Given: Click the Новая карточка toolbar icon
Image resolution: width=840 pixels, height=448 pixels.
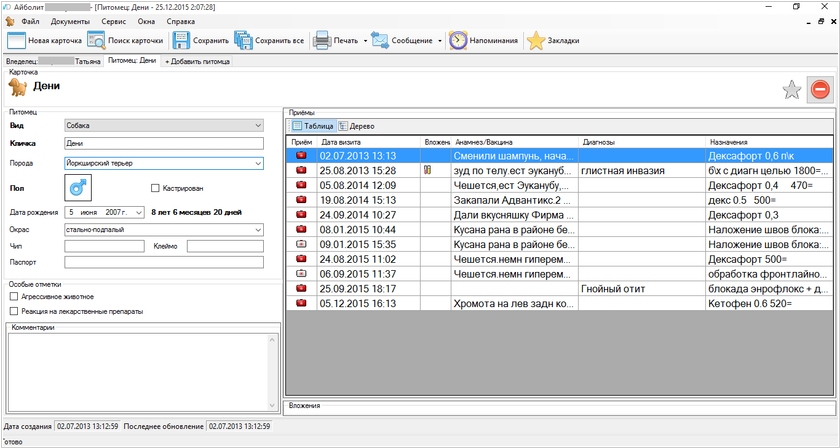Looking at the screenshot, I should (16, 41).
